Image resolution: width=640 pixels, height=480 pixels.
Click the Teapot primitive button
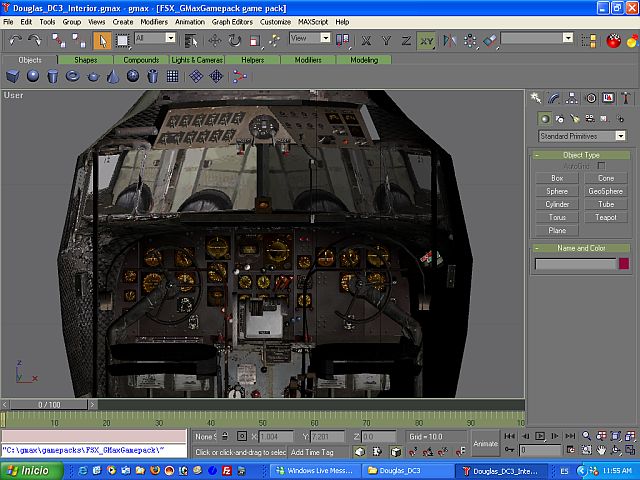[605, 217]
